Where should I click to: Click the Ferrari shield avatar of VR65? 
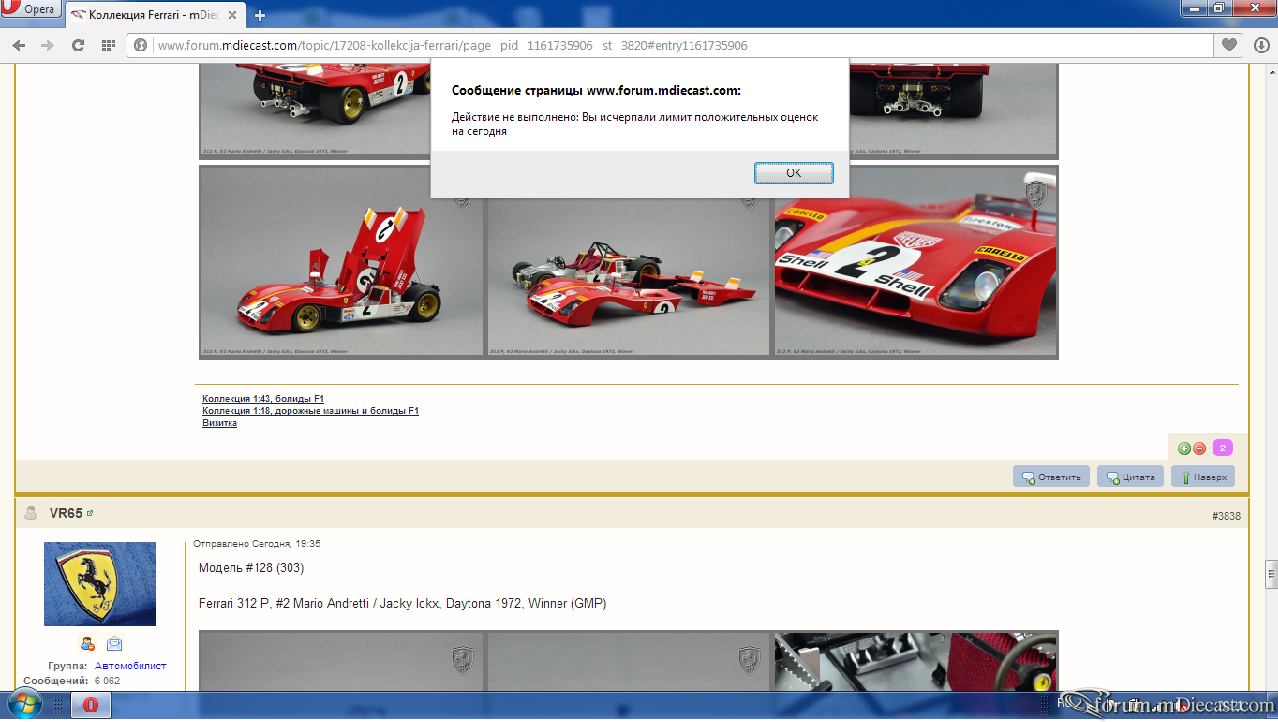[100, 584]
